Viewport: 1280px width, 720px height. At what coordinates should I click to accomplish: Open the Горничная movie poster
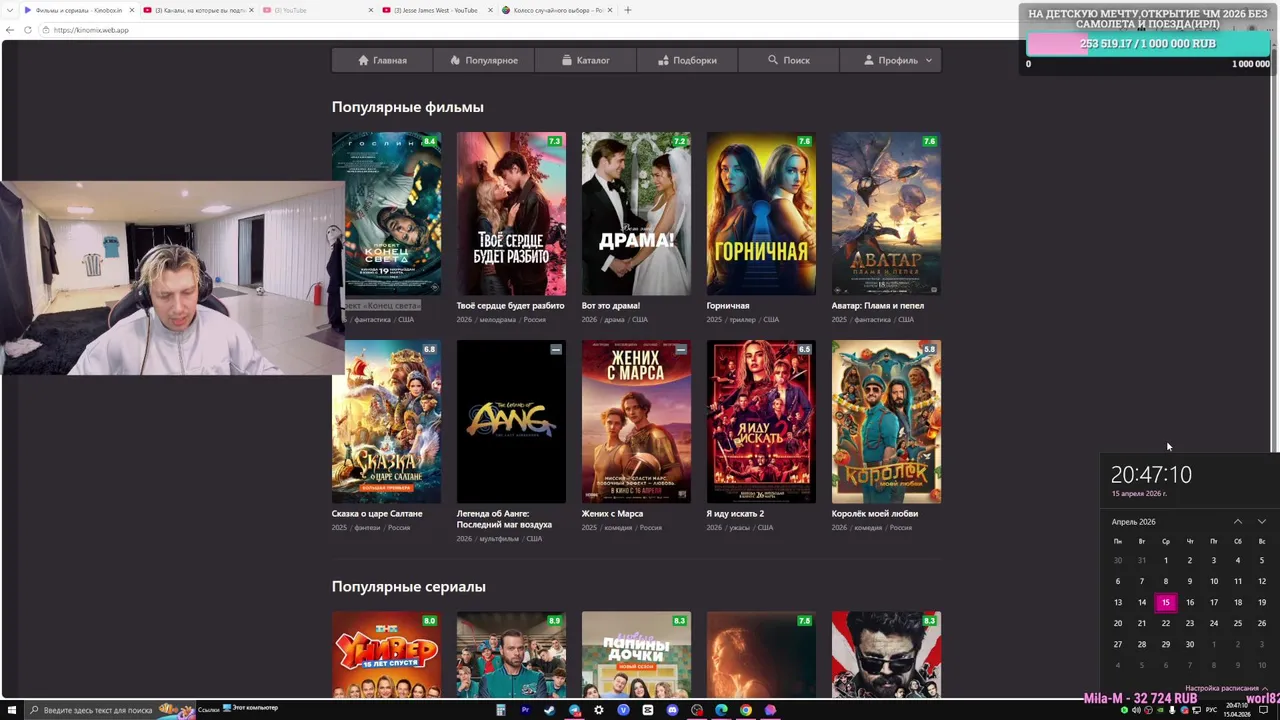coord(761,213)
